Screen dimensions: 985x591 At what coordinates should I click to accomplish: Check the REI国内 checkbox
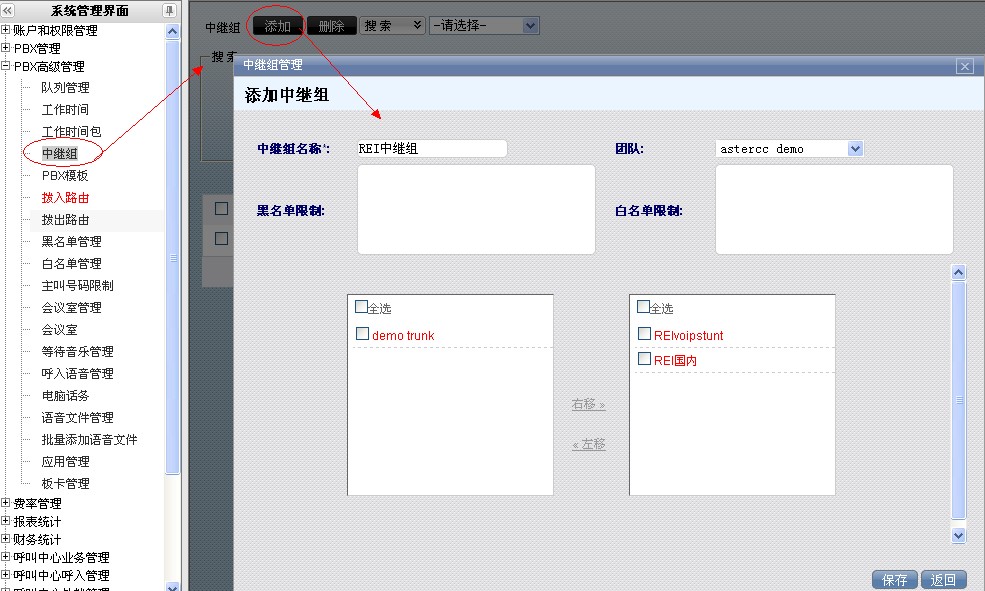click(645, 358)
